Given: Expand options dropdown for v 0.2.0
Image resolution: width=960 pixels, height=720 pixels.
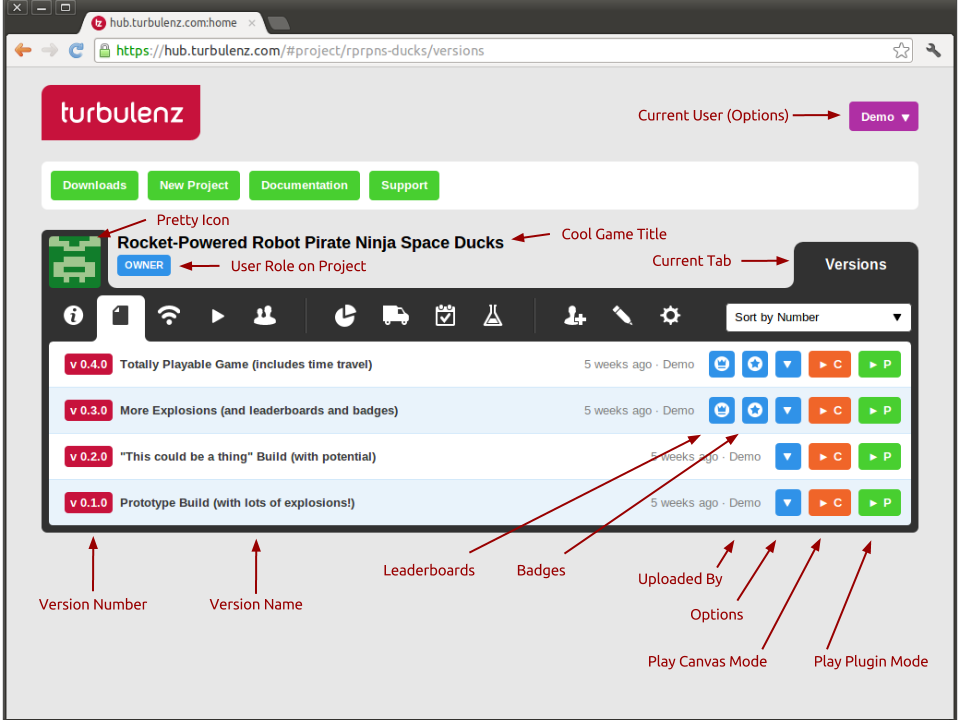Looking at the screenshot, I should [x=788, y=457].
